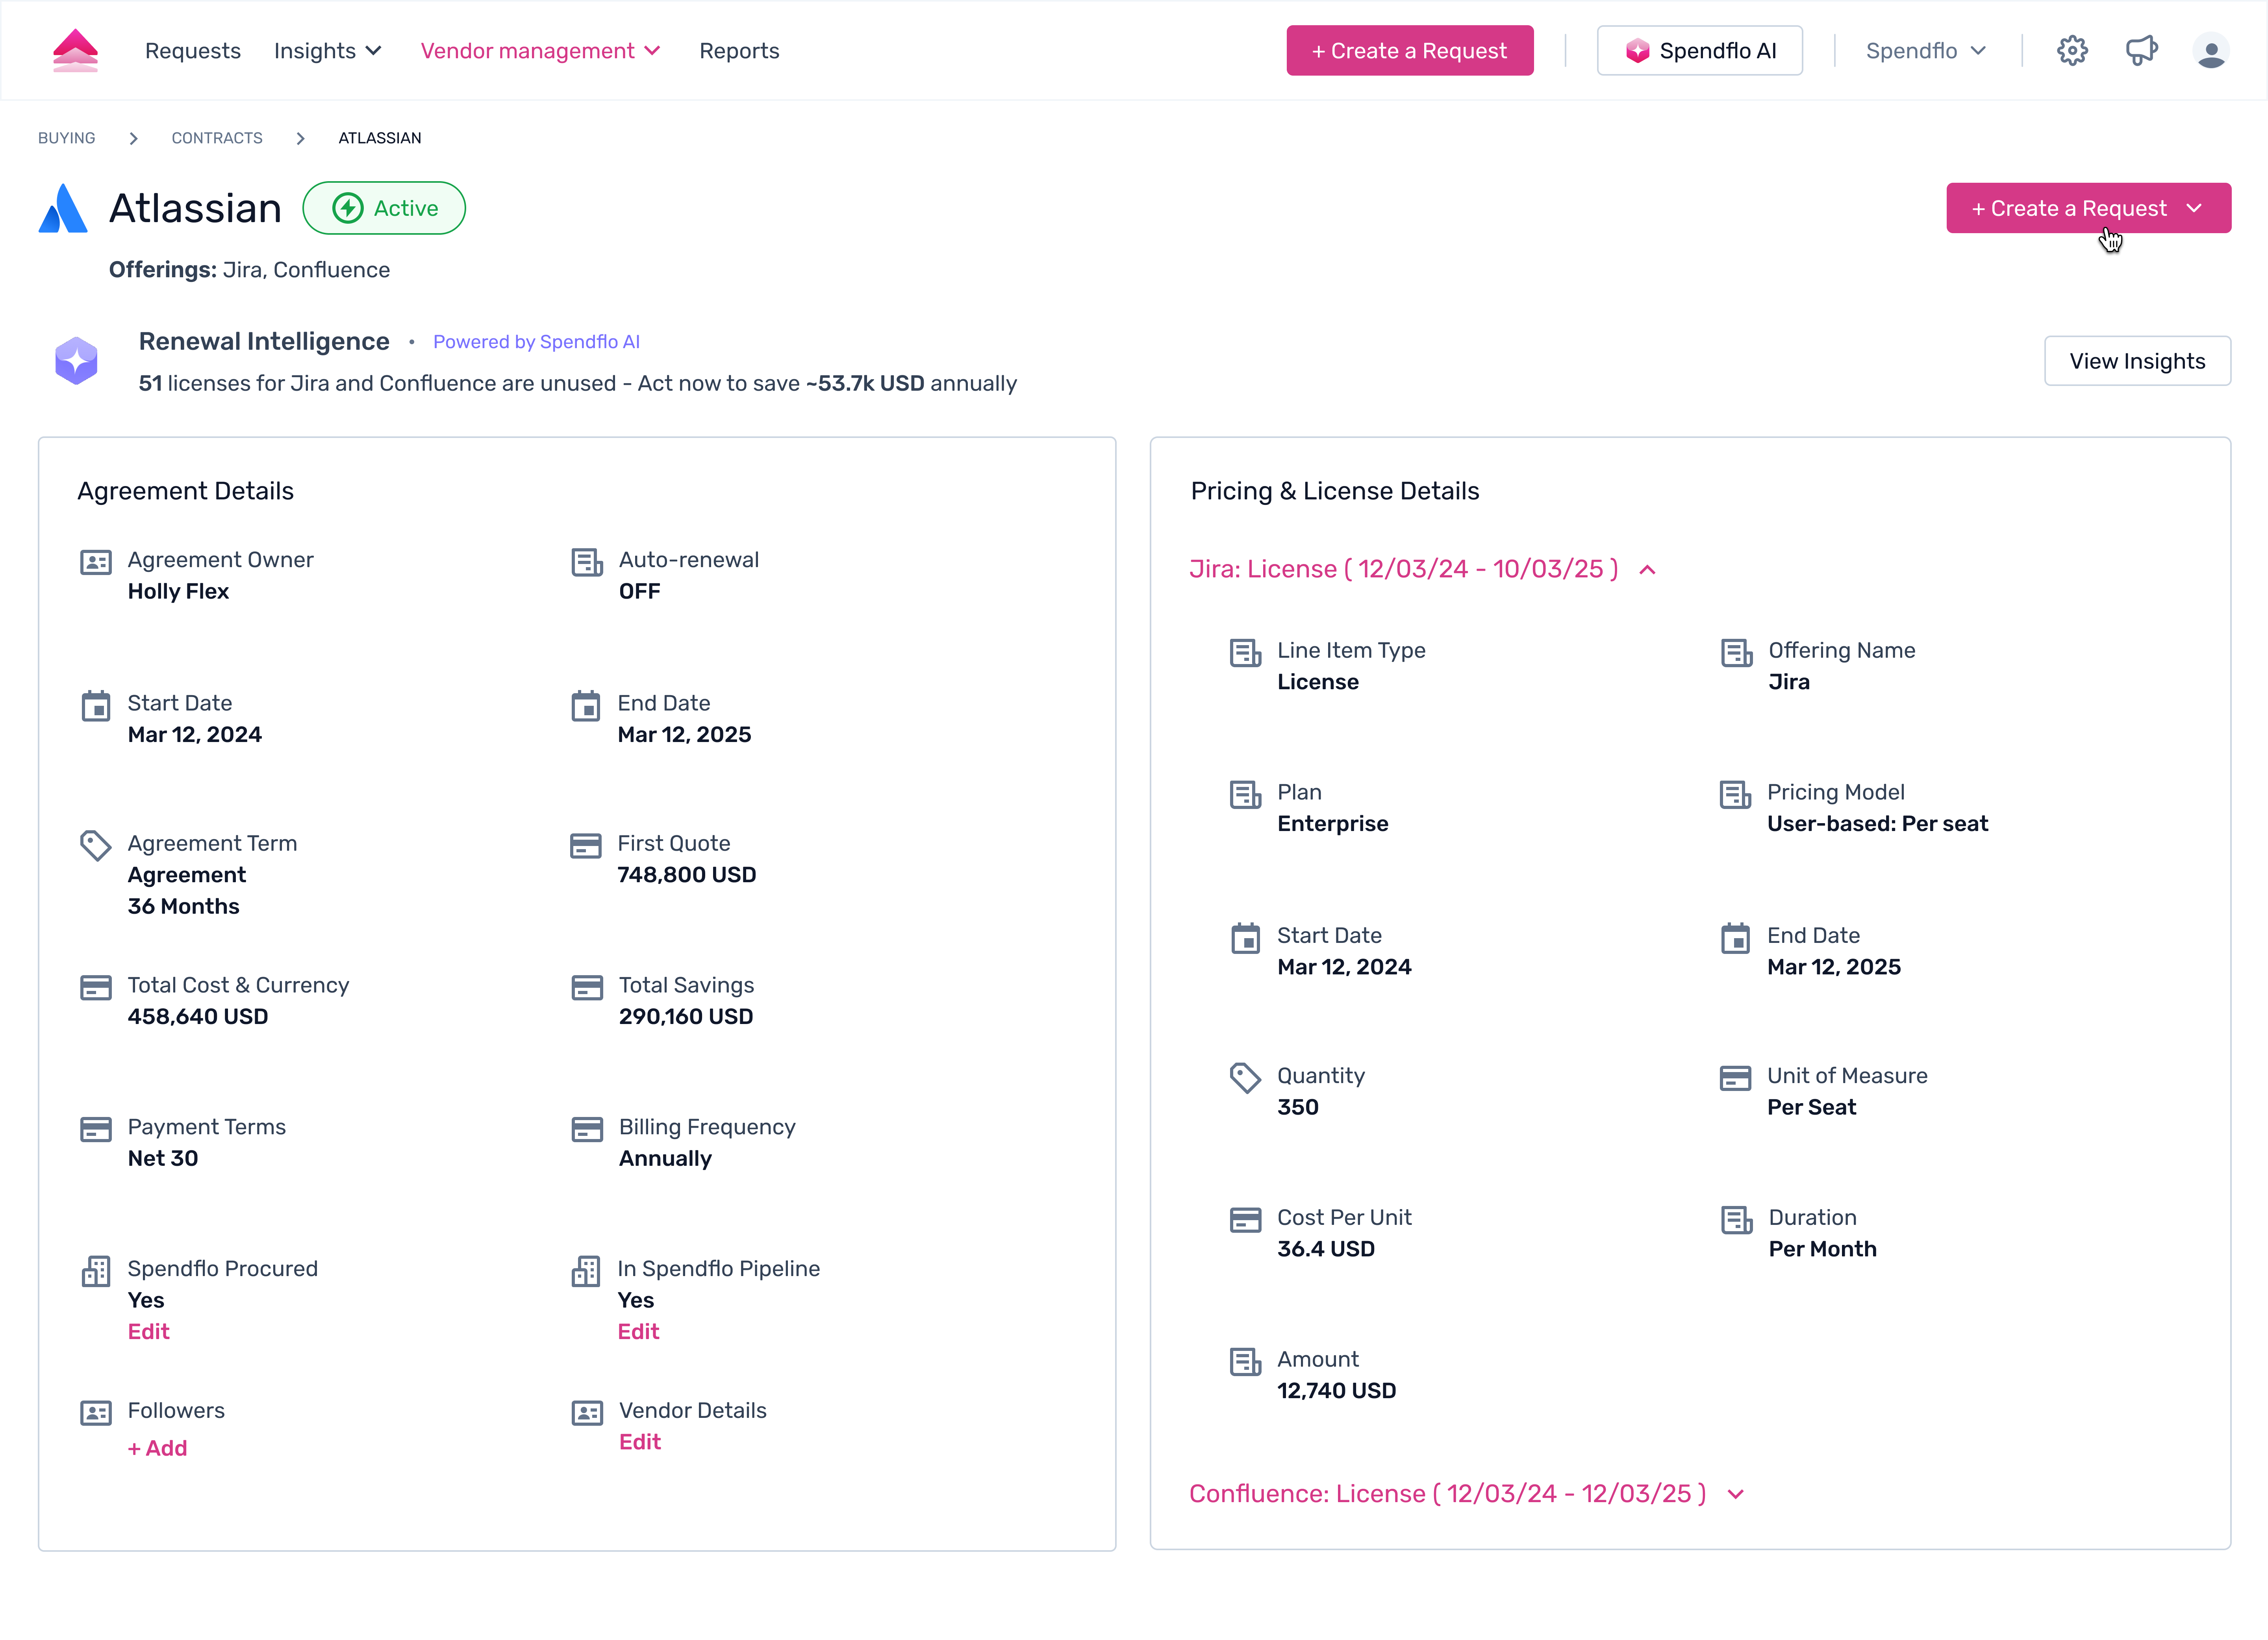Open the Reports menu item
The width and height of the screenshot is (2268, 1640).
pos(739,51)
